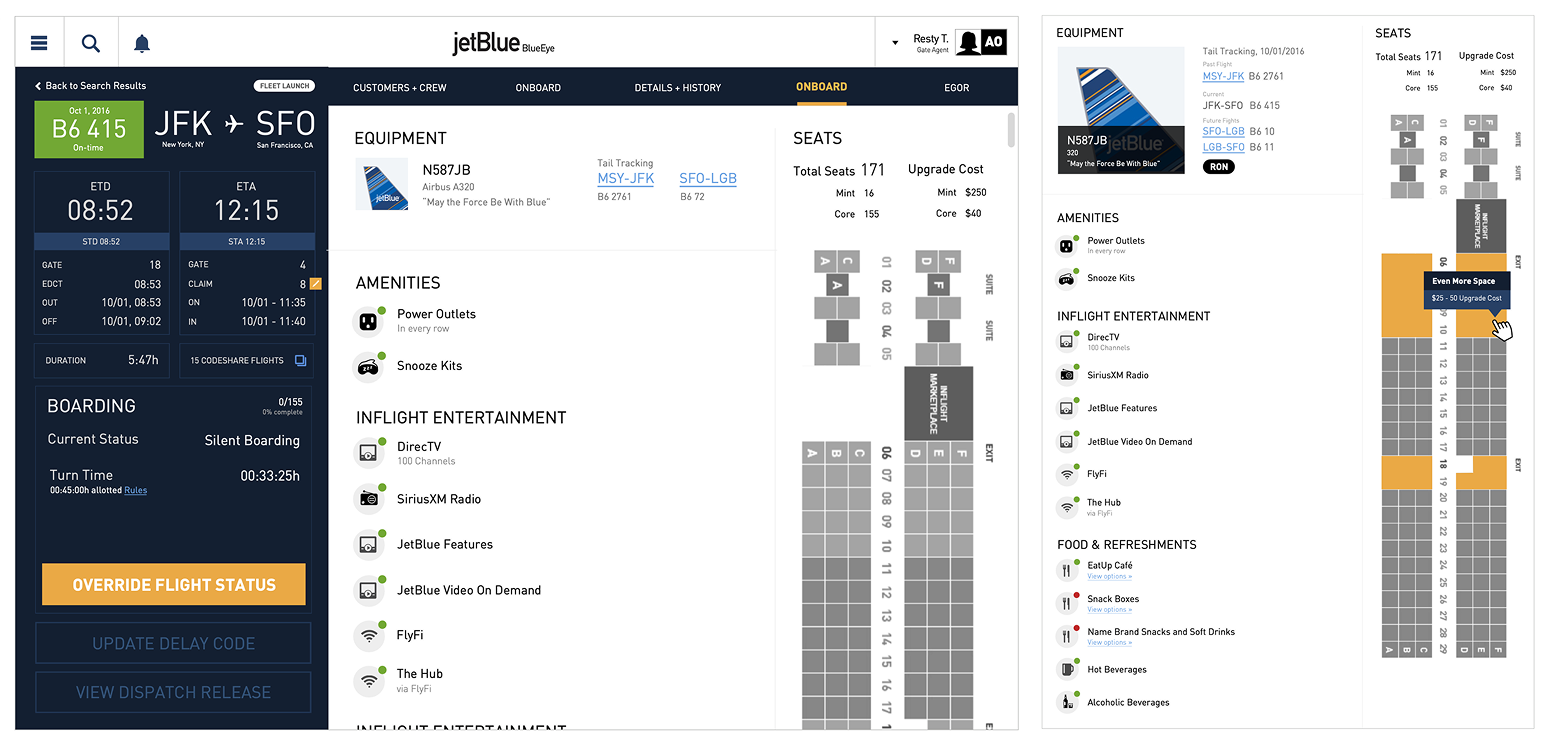Open the SFO-LGB B6 10 future flight link
The width and height of the screenshot is (1565, 750).
[1223, 131]
